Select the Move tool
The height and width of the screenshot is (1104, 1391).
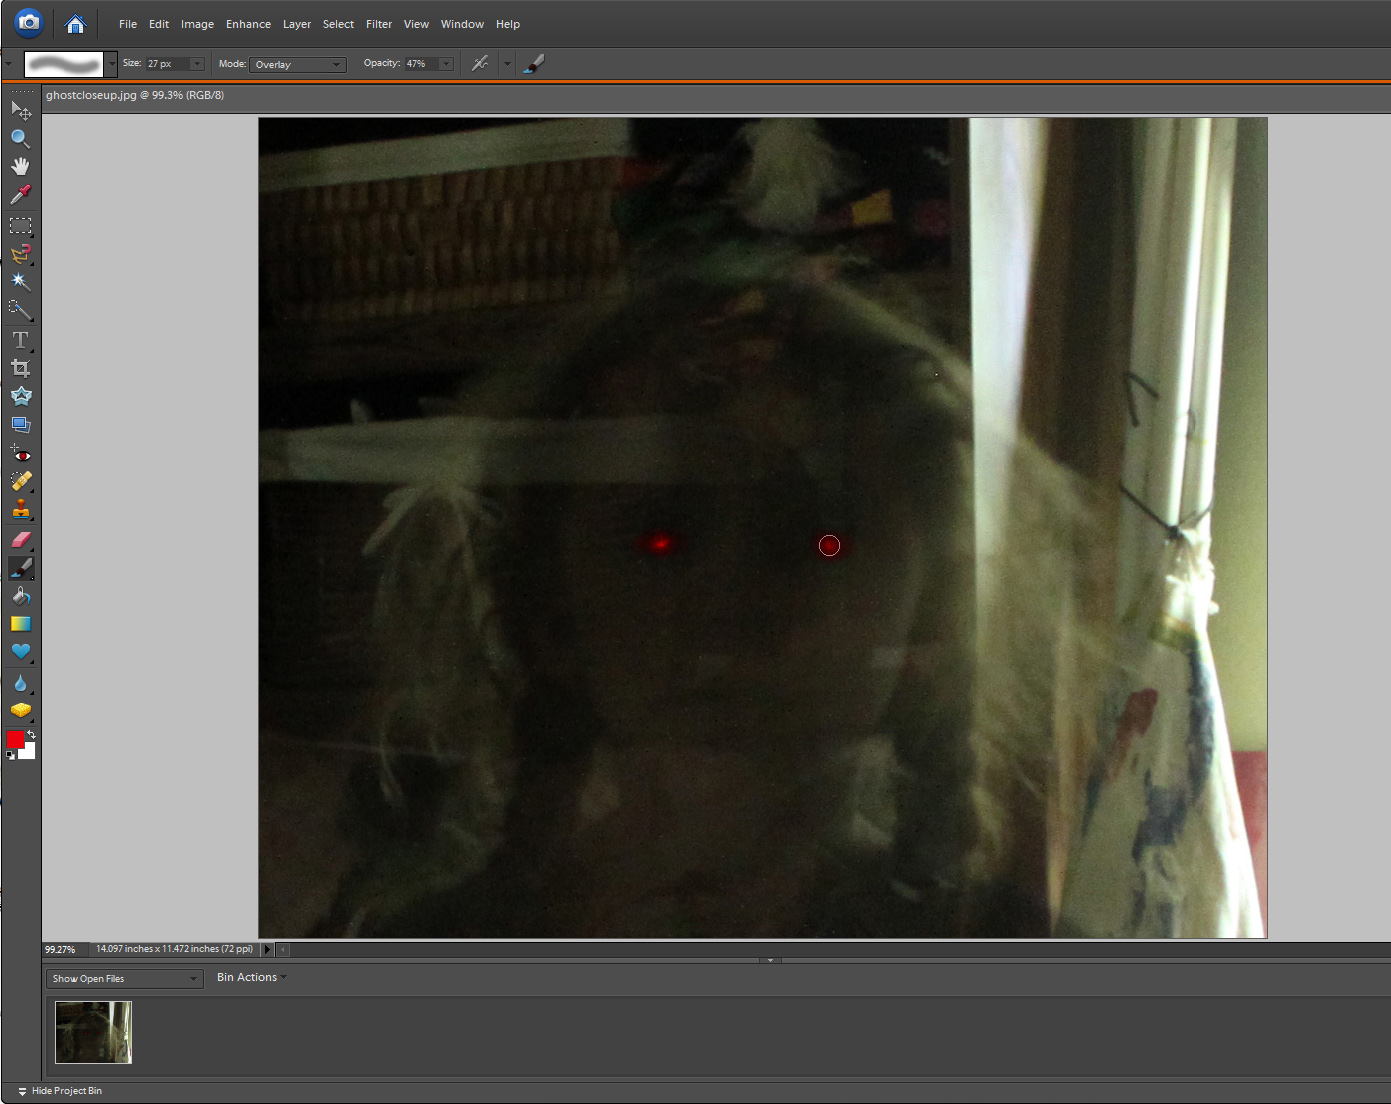[x=22, y=111]
